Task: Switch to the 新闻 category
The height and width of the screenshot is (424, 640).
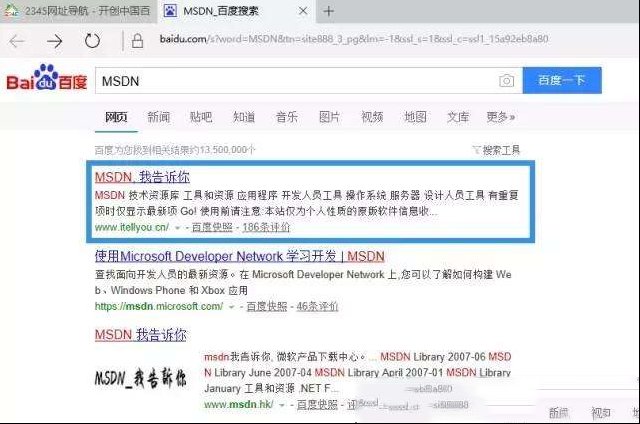Action: click(x=158, y=118)
